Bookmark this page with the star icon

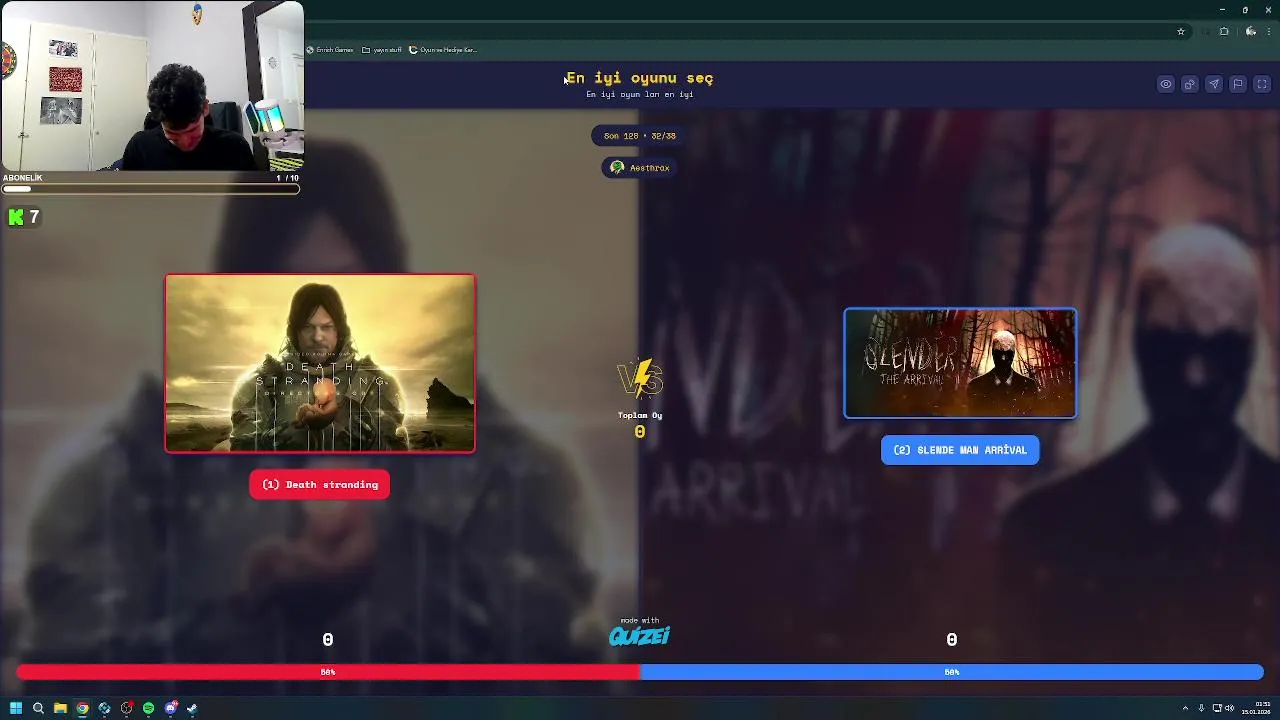pos(1181,31)
